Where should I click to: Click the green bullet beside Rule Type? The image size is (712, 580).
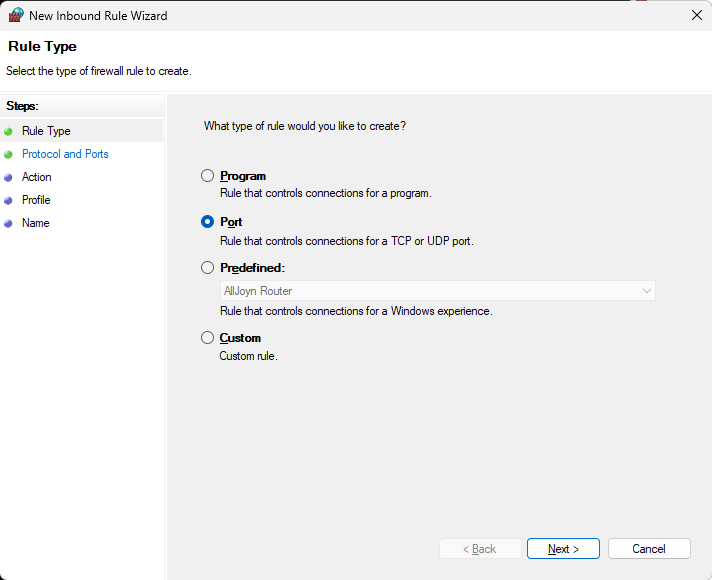(x=9, y=131)
